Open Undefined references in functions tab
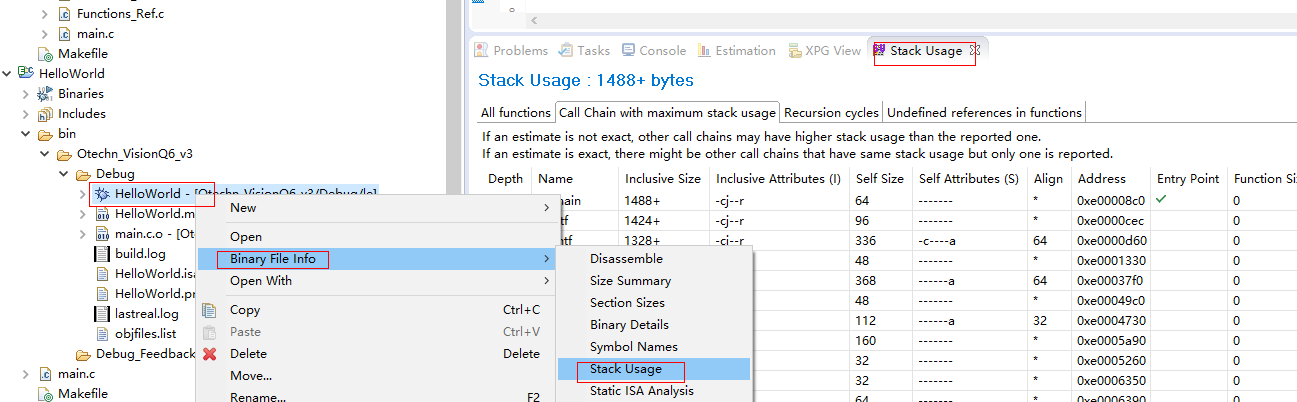1297x402 pixels. pos(984,112)
